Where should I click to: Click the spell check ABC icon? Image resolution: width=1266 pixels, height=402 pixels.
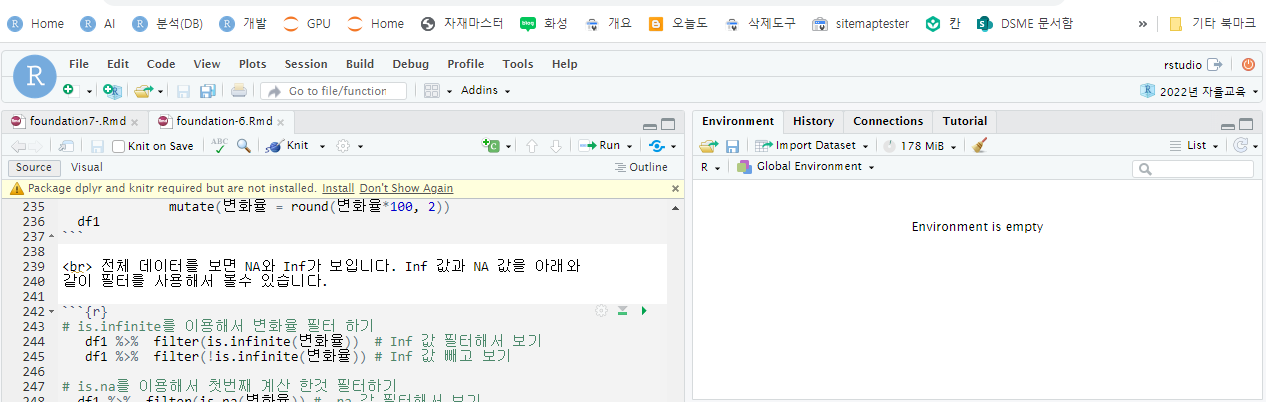(x=220, y=145)
